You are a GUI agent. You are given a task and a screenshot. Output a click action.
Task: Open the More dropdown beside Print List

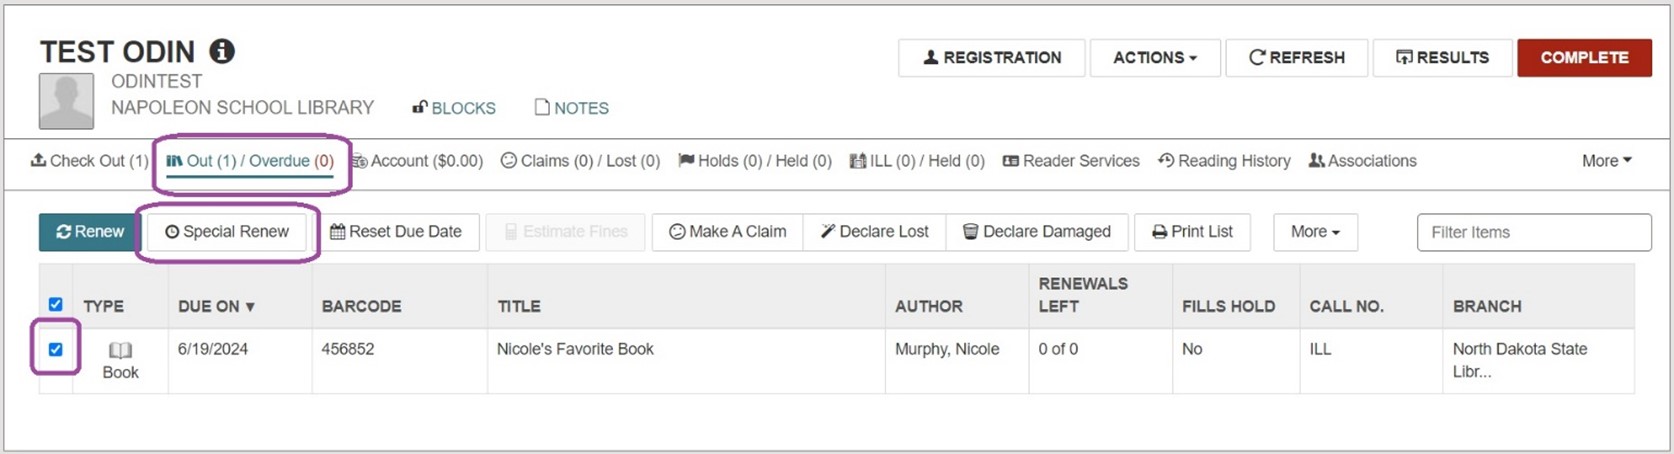coord(1314,232)
